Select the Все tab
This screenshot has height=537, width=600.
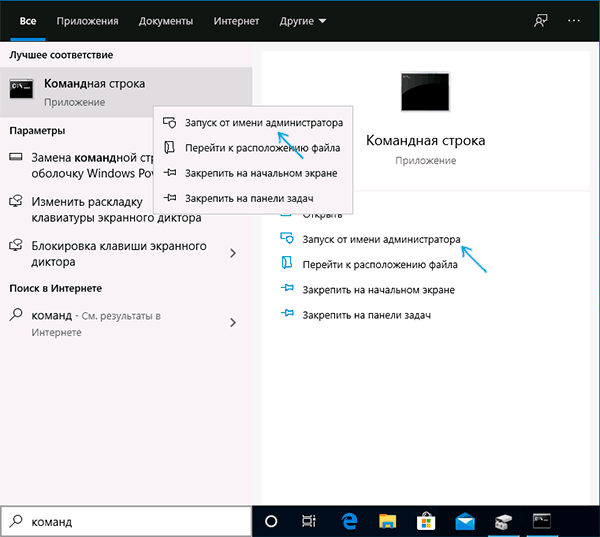[28, 21]
